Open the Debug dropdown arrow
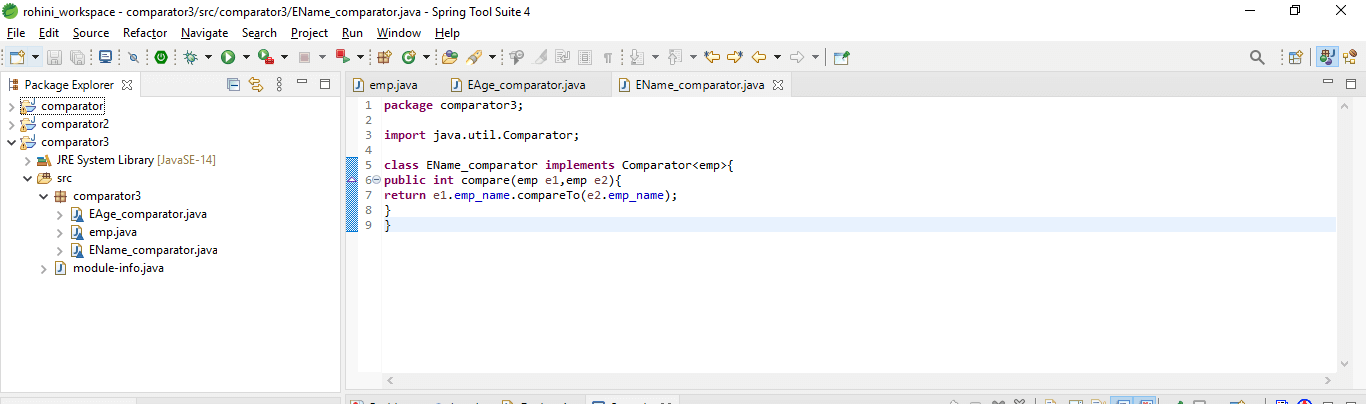The image size is (1366, 404). click(208, 57)
